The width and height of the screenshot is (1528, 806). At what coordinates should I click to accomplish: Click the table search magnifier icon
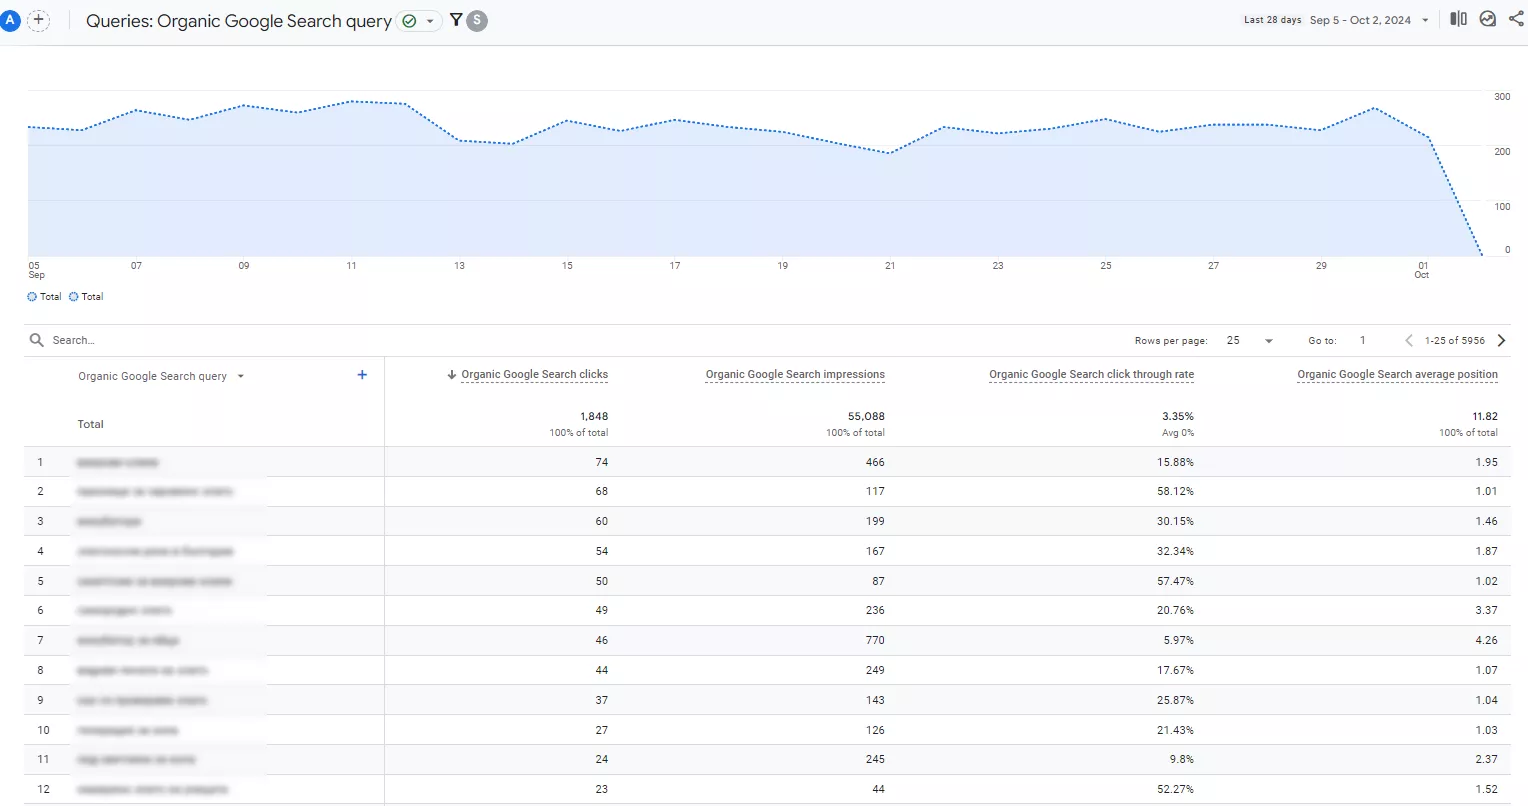point(37,340)
